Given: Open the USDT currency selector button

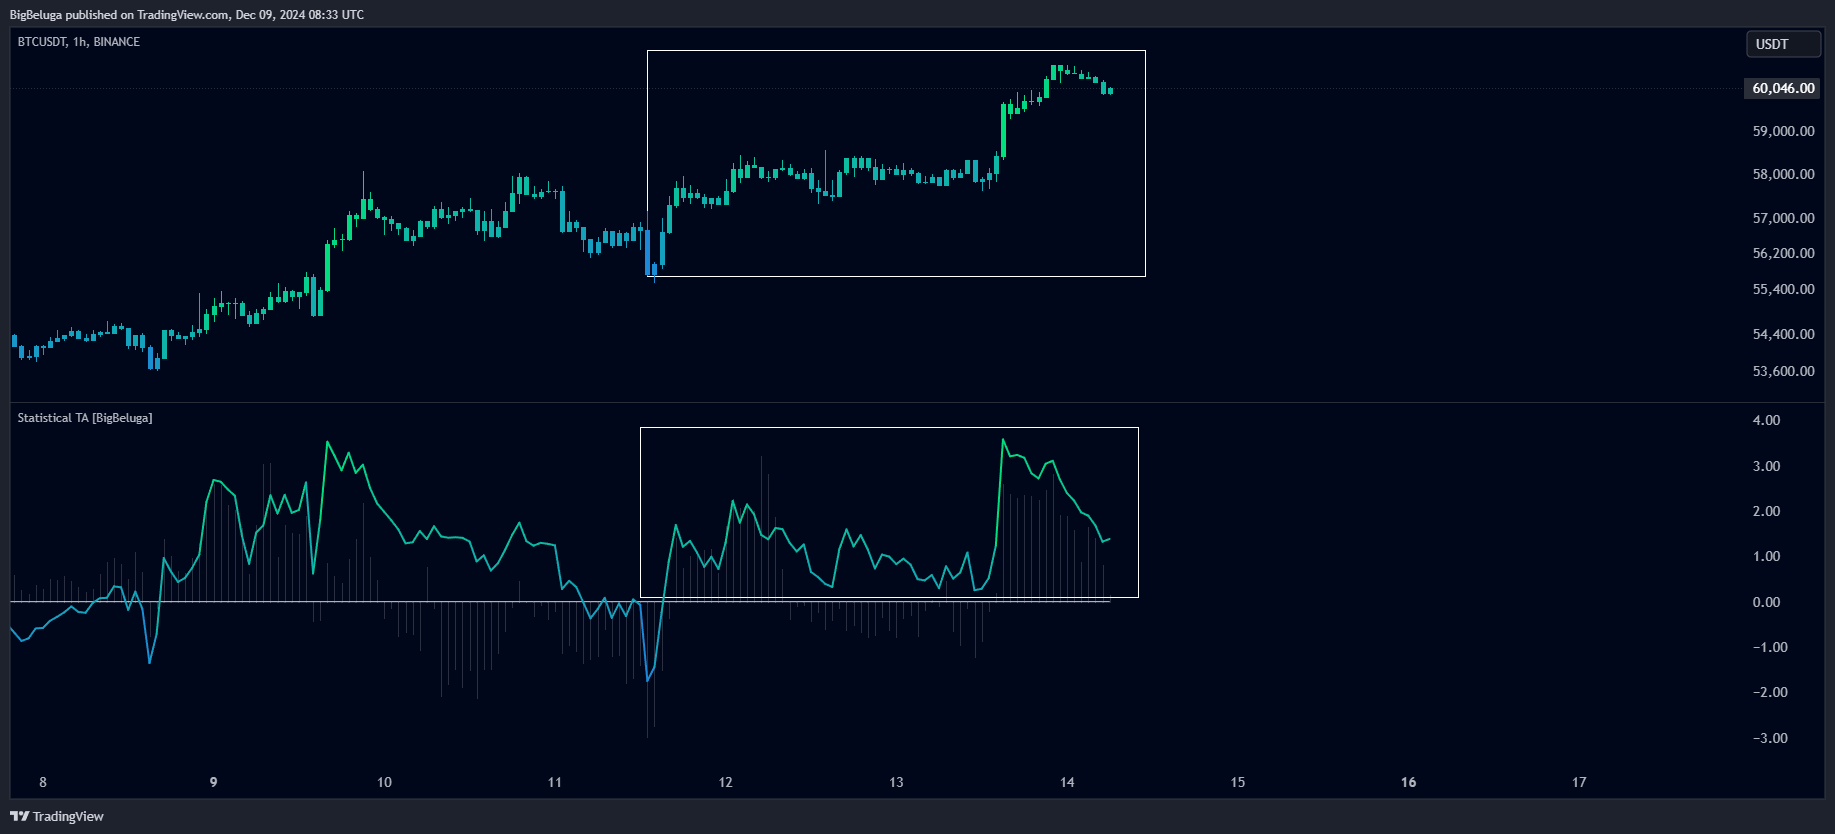Looking at the screenshot, I should click(1783, 44).
